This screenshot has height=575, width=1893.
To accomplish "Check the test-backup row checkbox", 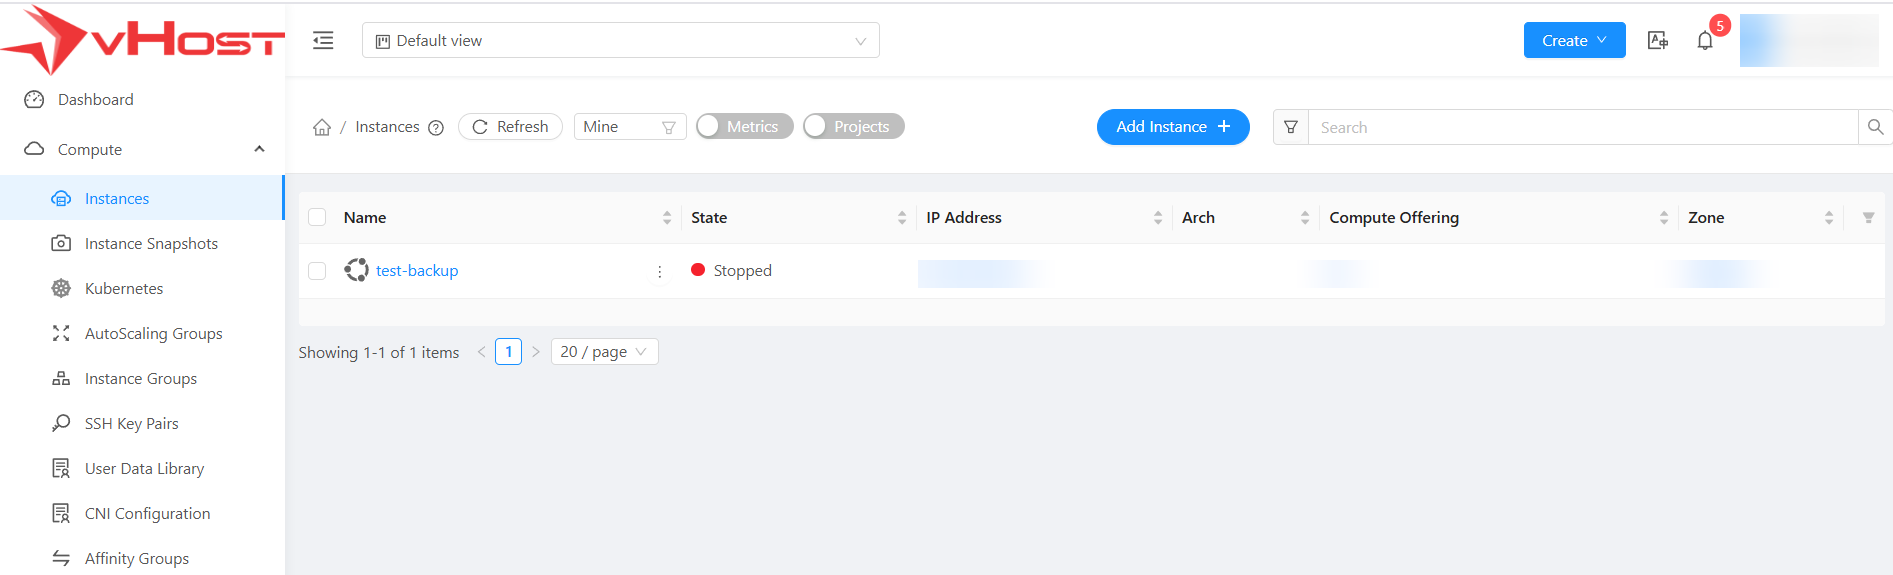I will click(317, 271).
